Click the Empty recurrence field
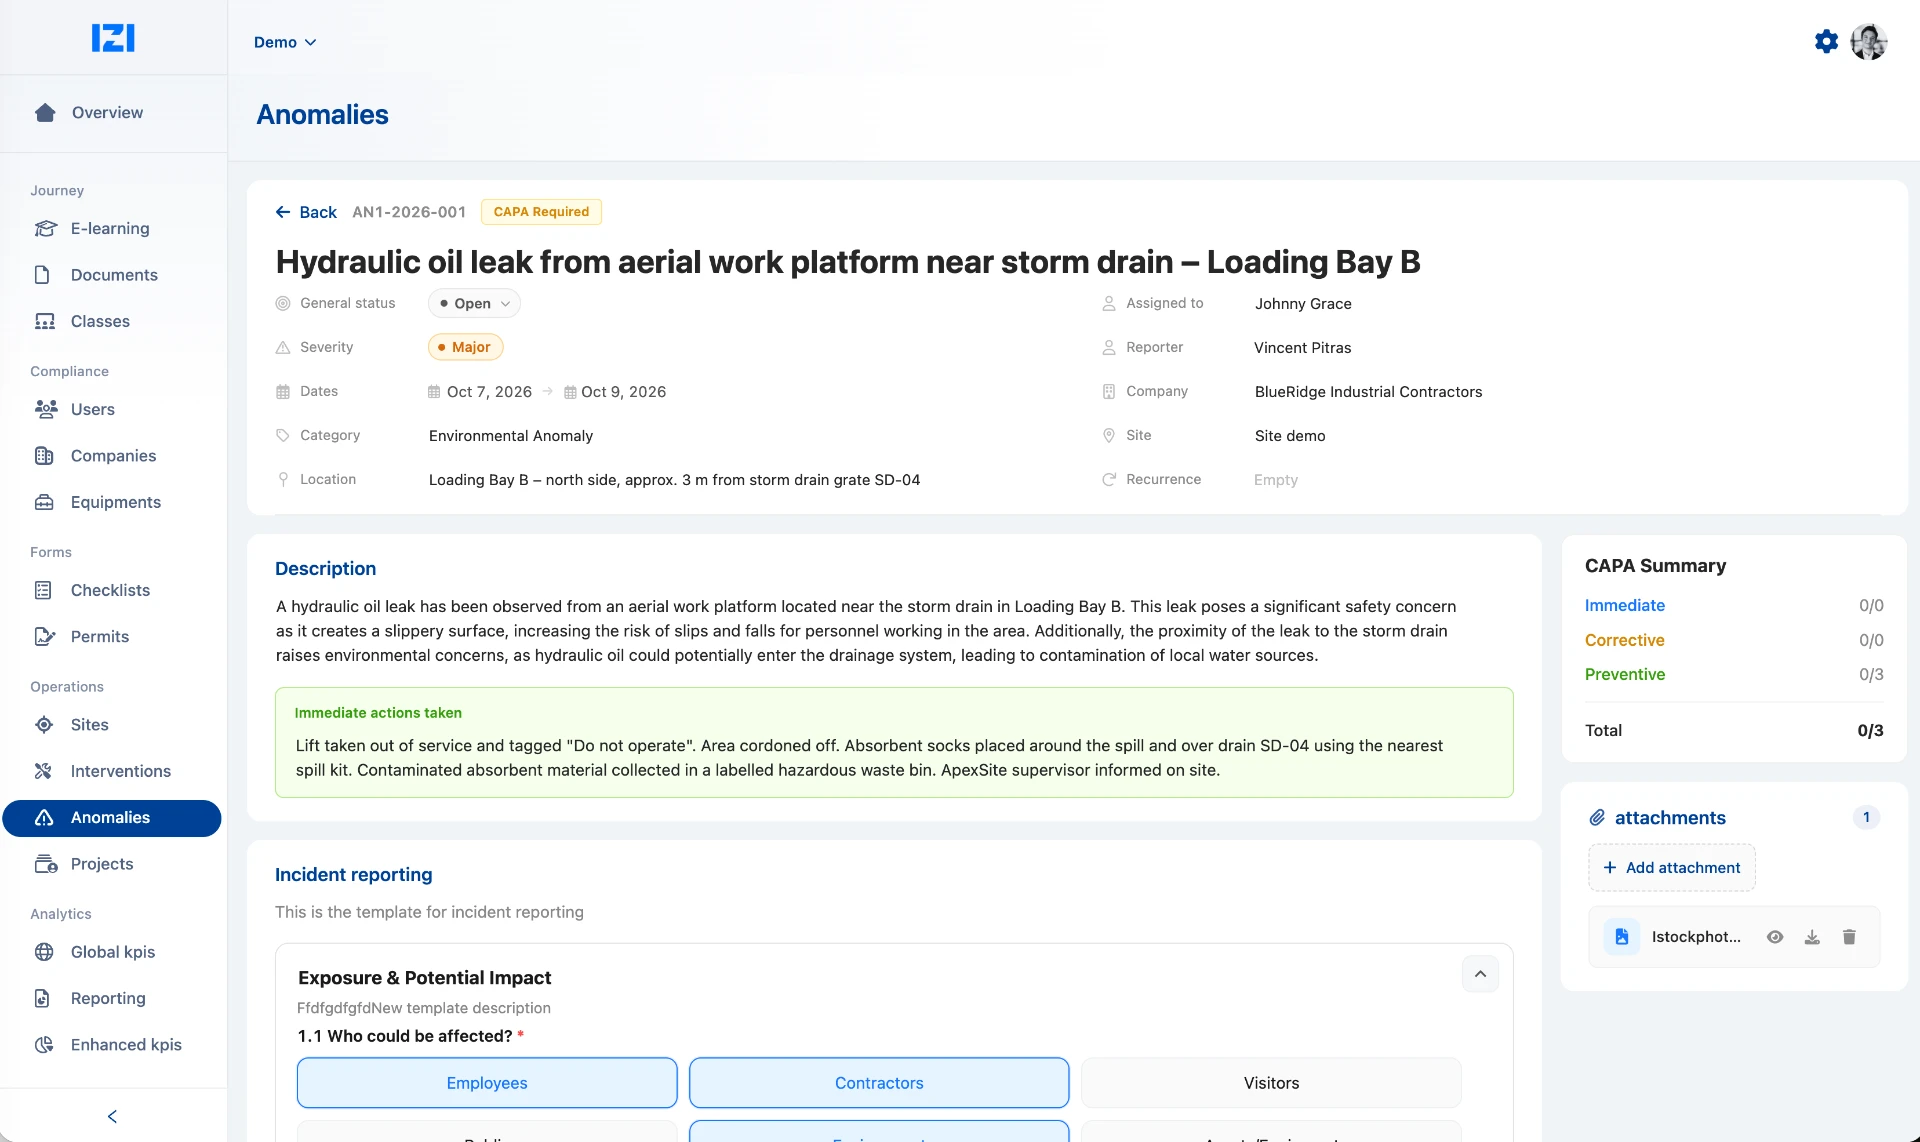 [1276, 480]
